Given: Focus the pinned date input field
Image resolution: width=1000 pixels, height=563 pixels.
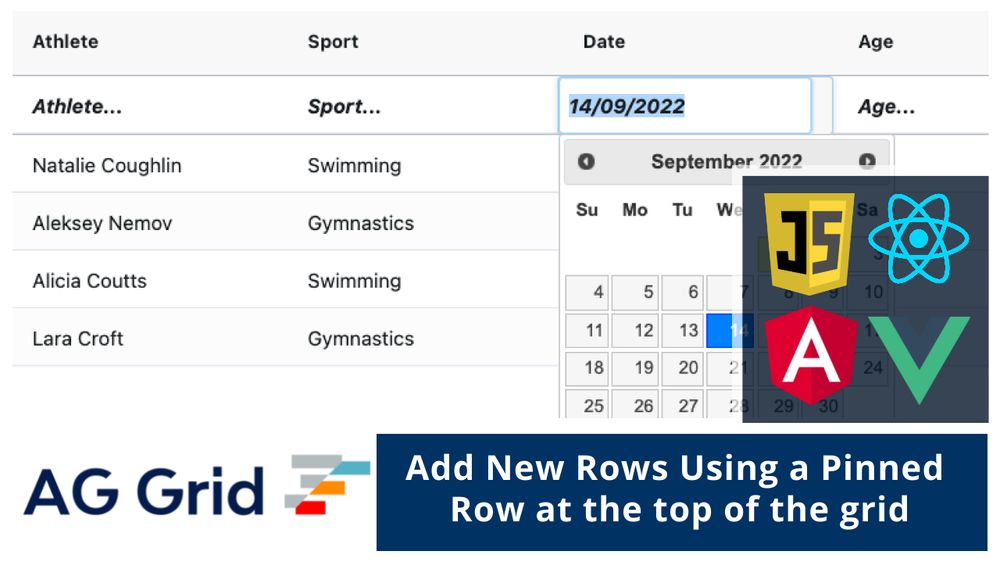Looking at the screenshot, I should pyautogui.click(x=684, y=106).
